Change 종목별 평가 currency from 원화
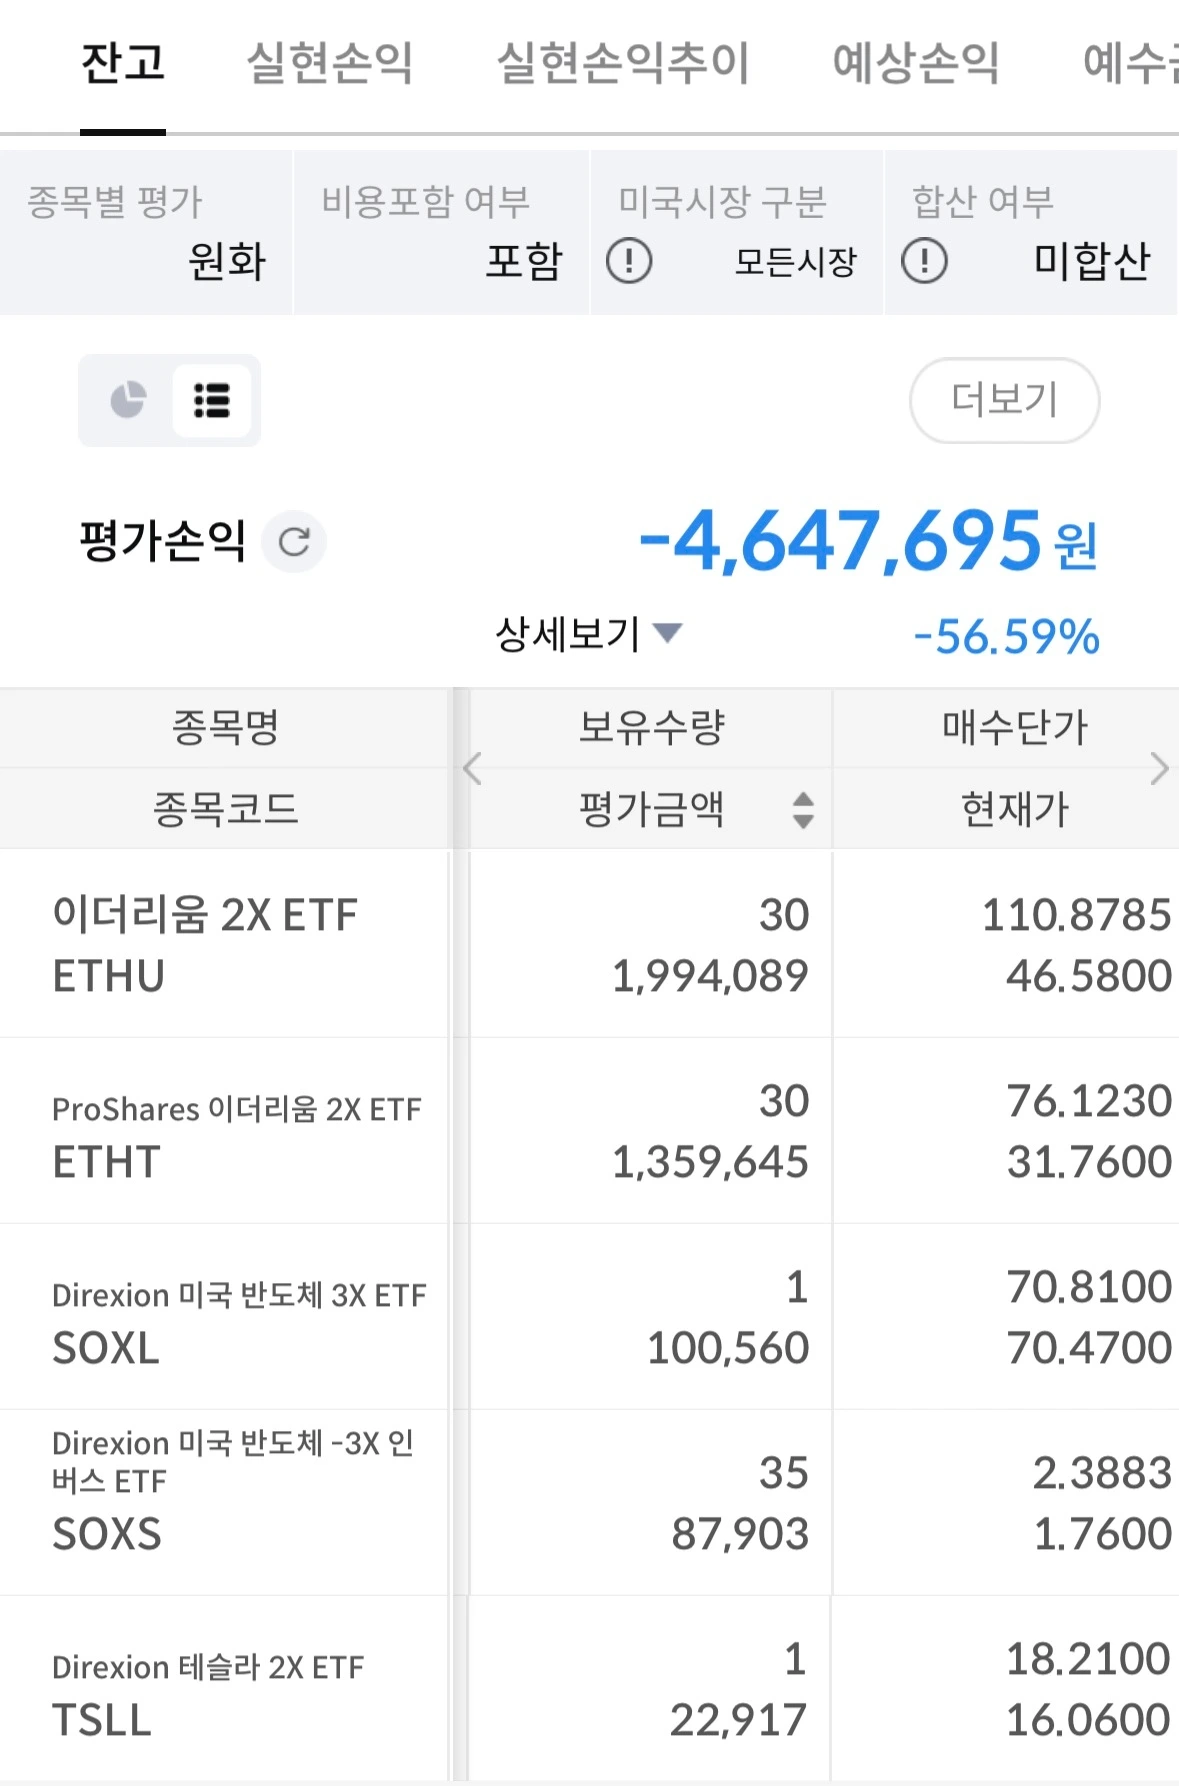This screenshot has width=1179, height=1786. pyautogui.click(x=146, y=233)
